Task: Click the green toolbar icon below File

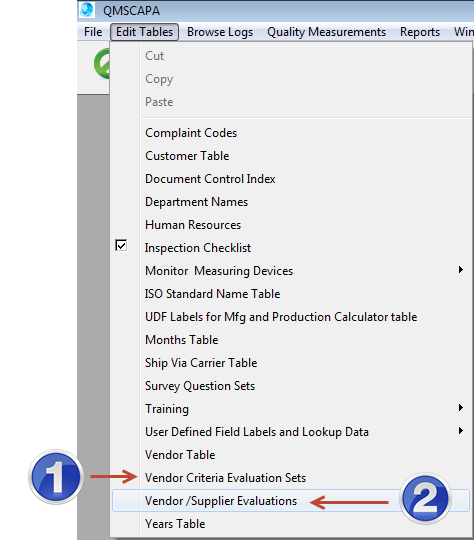Action: tap(102, 64)
